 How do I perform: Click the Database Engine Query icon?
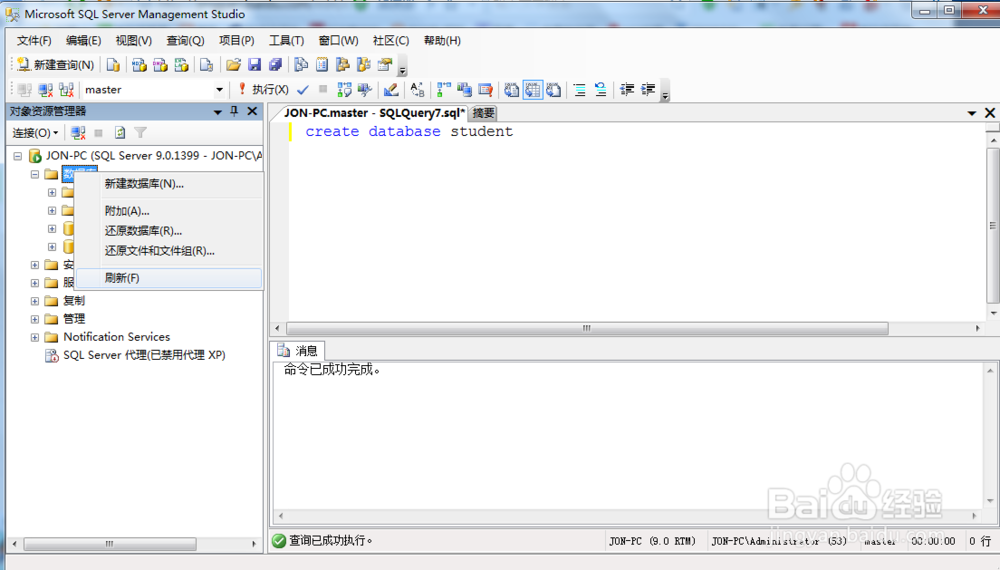[113, 64]
